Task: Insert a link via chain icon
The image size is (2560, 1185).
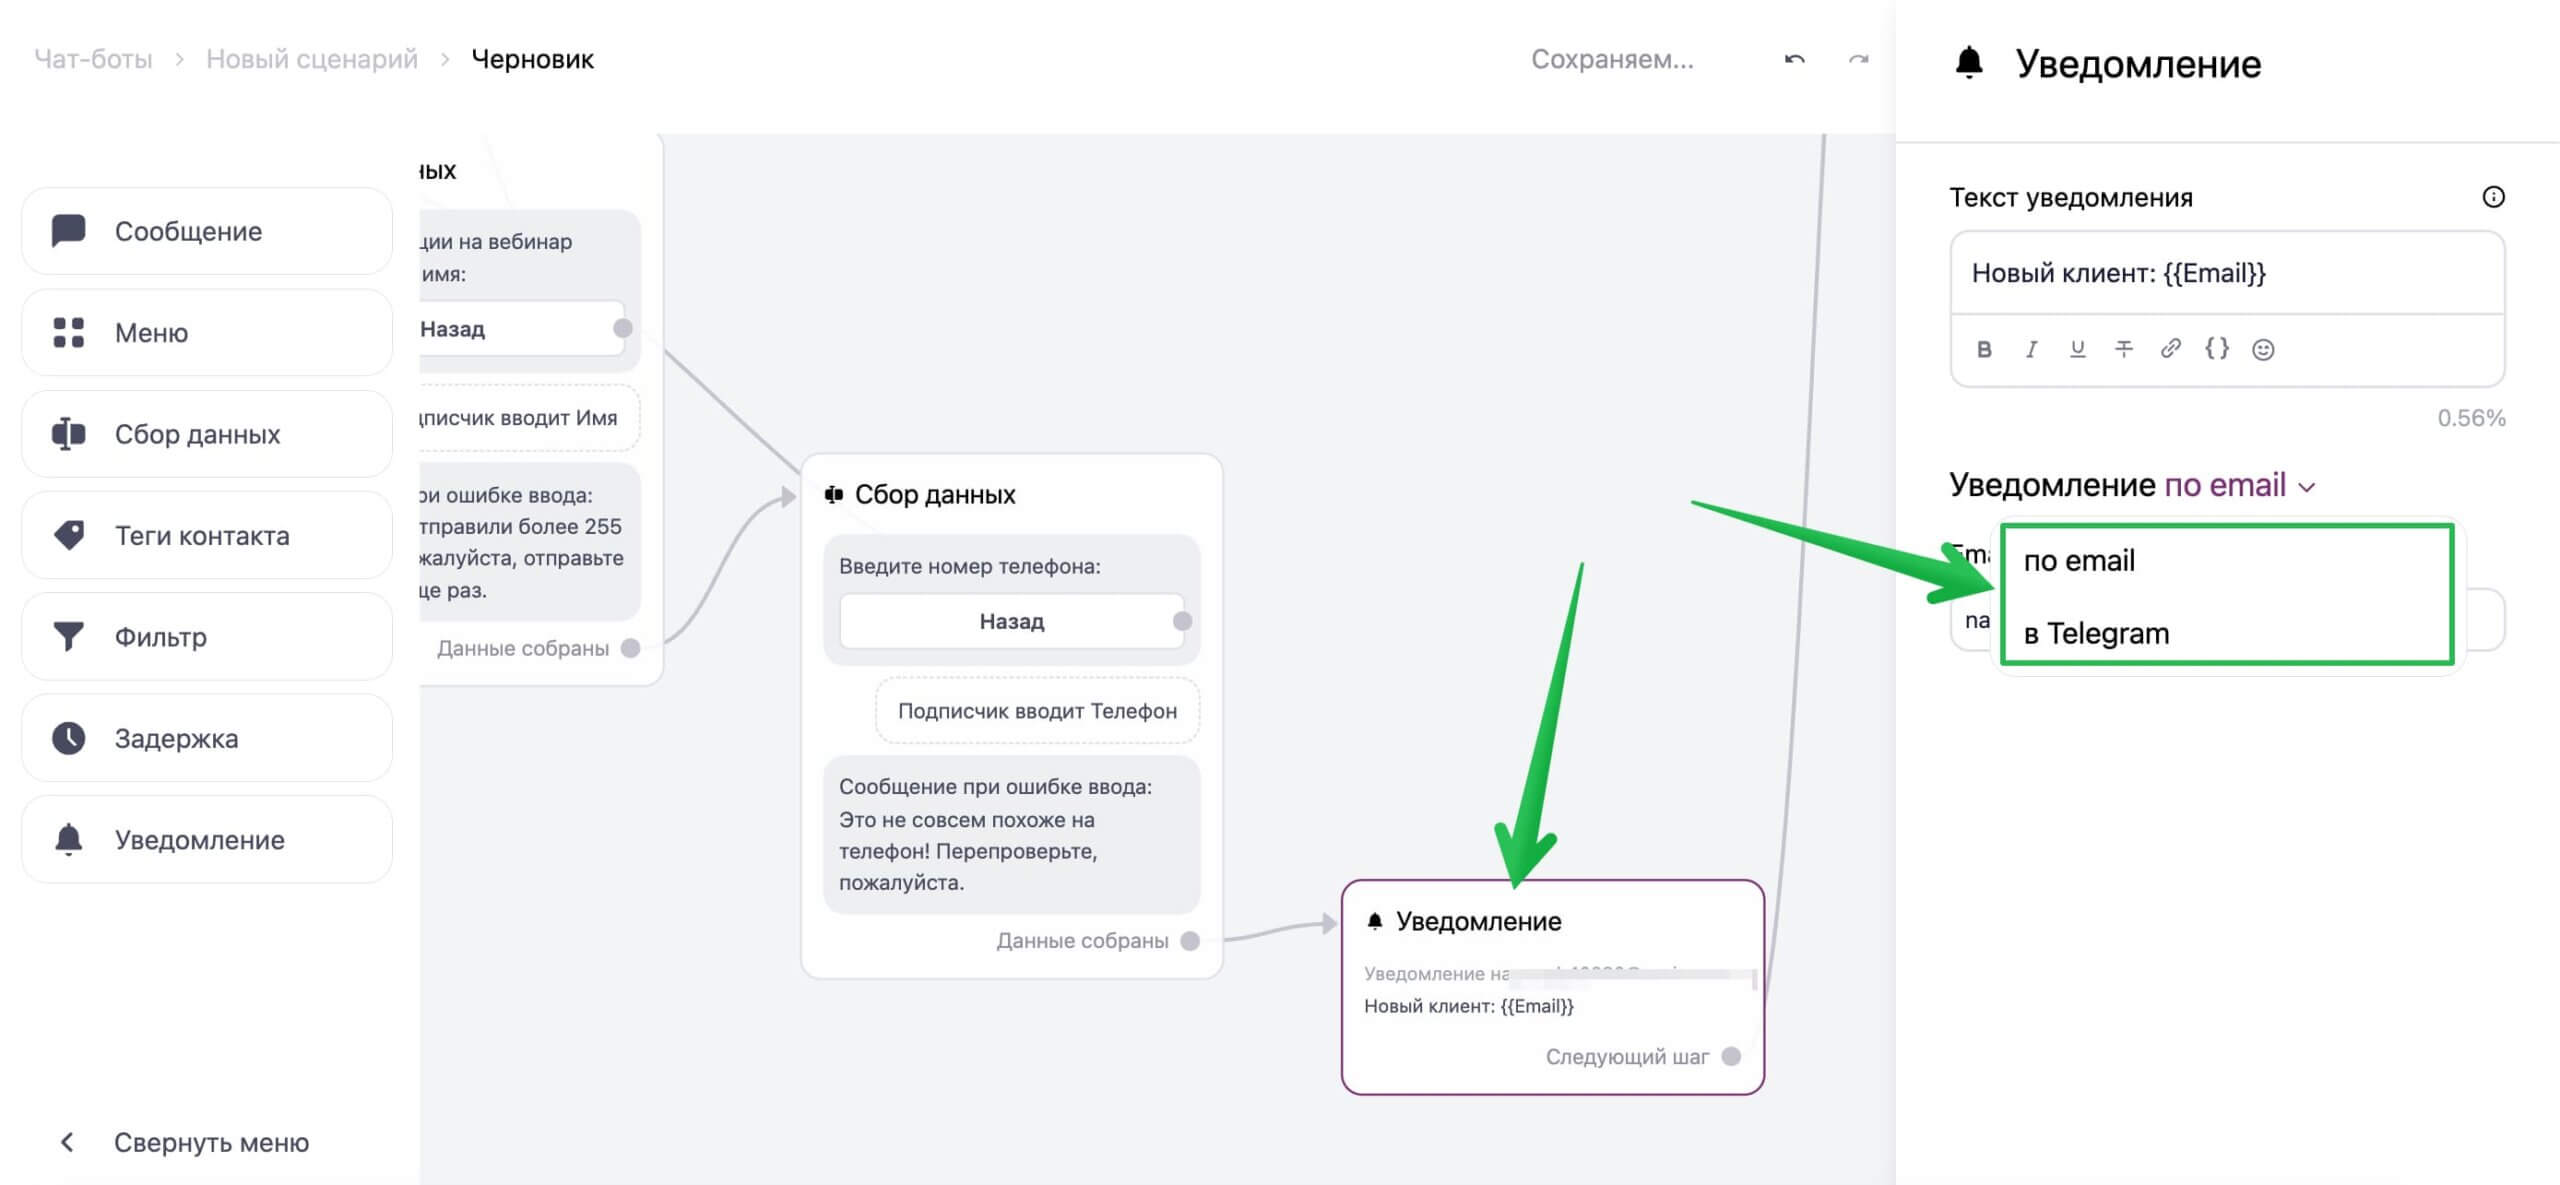Action: [2170, 349]
